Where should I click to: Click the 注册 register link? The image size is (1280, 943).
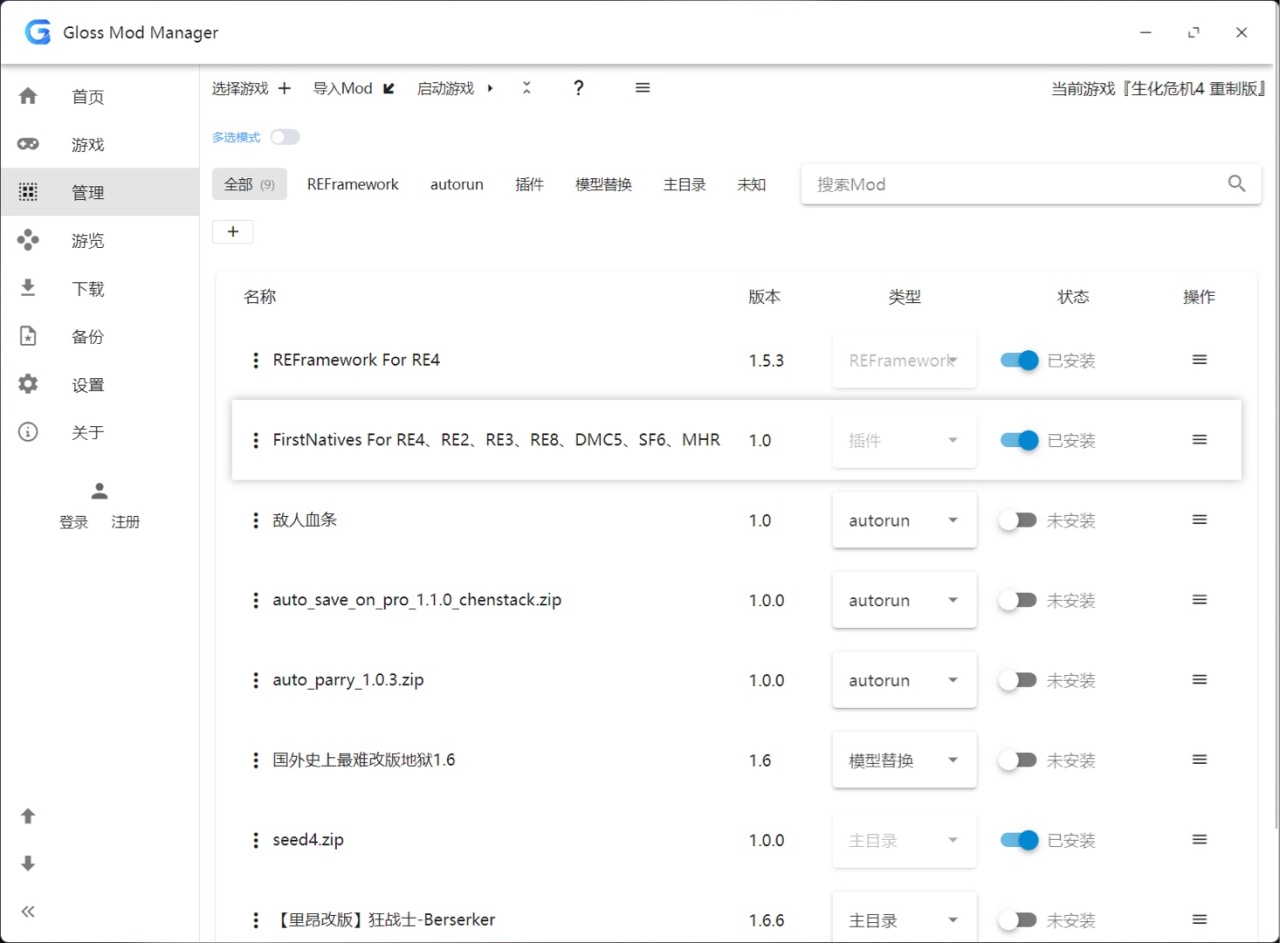coord(126,522)
